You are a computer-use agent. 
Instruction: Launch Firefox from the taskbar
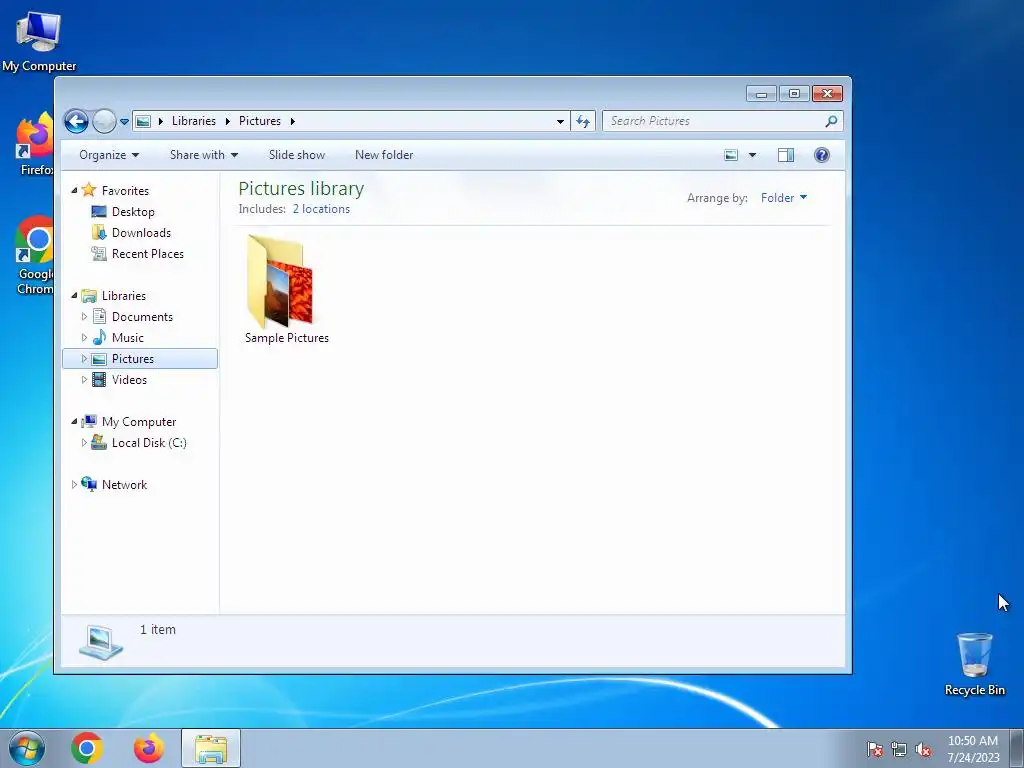pos(149,748)
